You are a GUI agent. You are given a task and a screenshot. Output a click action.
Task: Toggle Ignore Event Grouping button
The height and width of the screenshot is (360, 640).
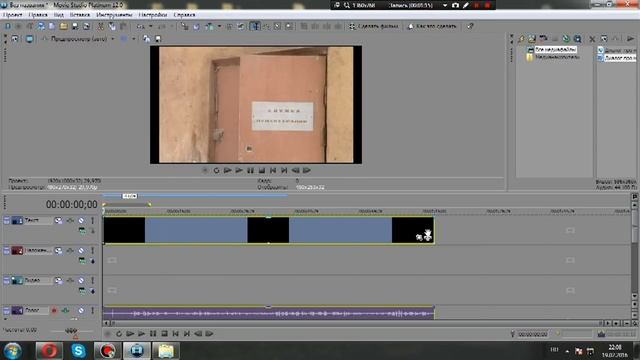coord(241,26)
